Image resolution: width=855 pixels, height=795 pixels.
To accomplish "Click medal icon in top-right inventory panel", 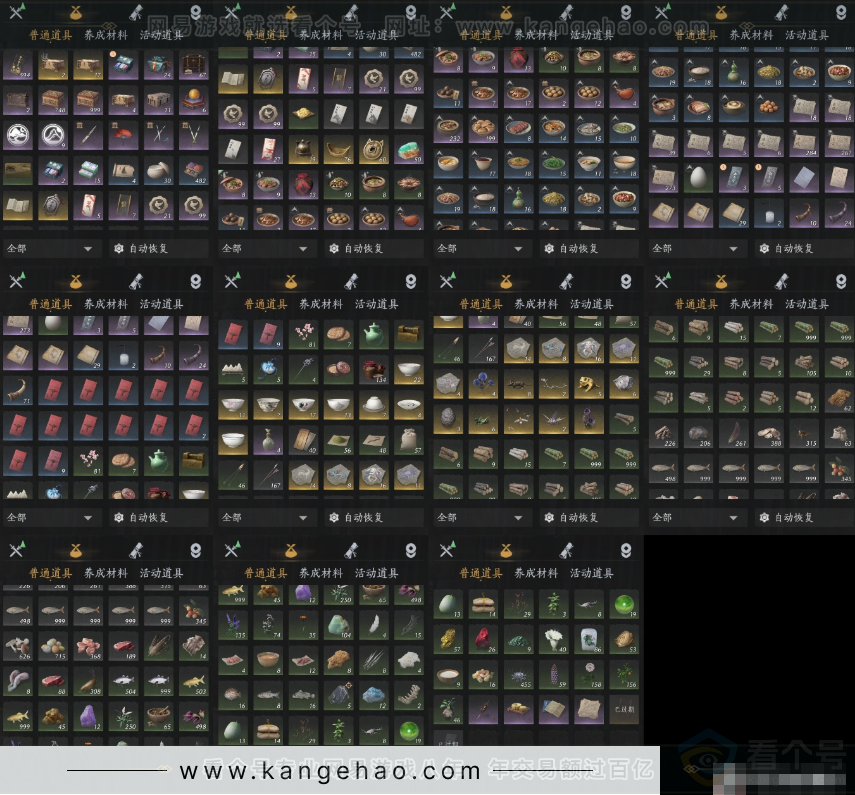I will point(841,12).
